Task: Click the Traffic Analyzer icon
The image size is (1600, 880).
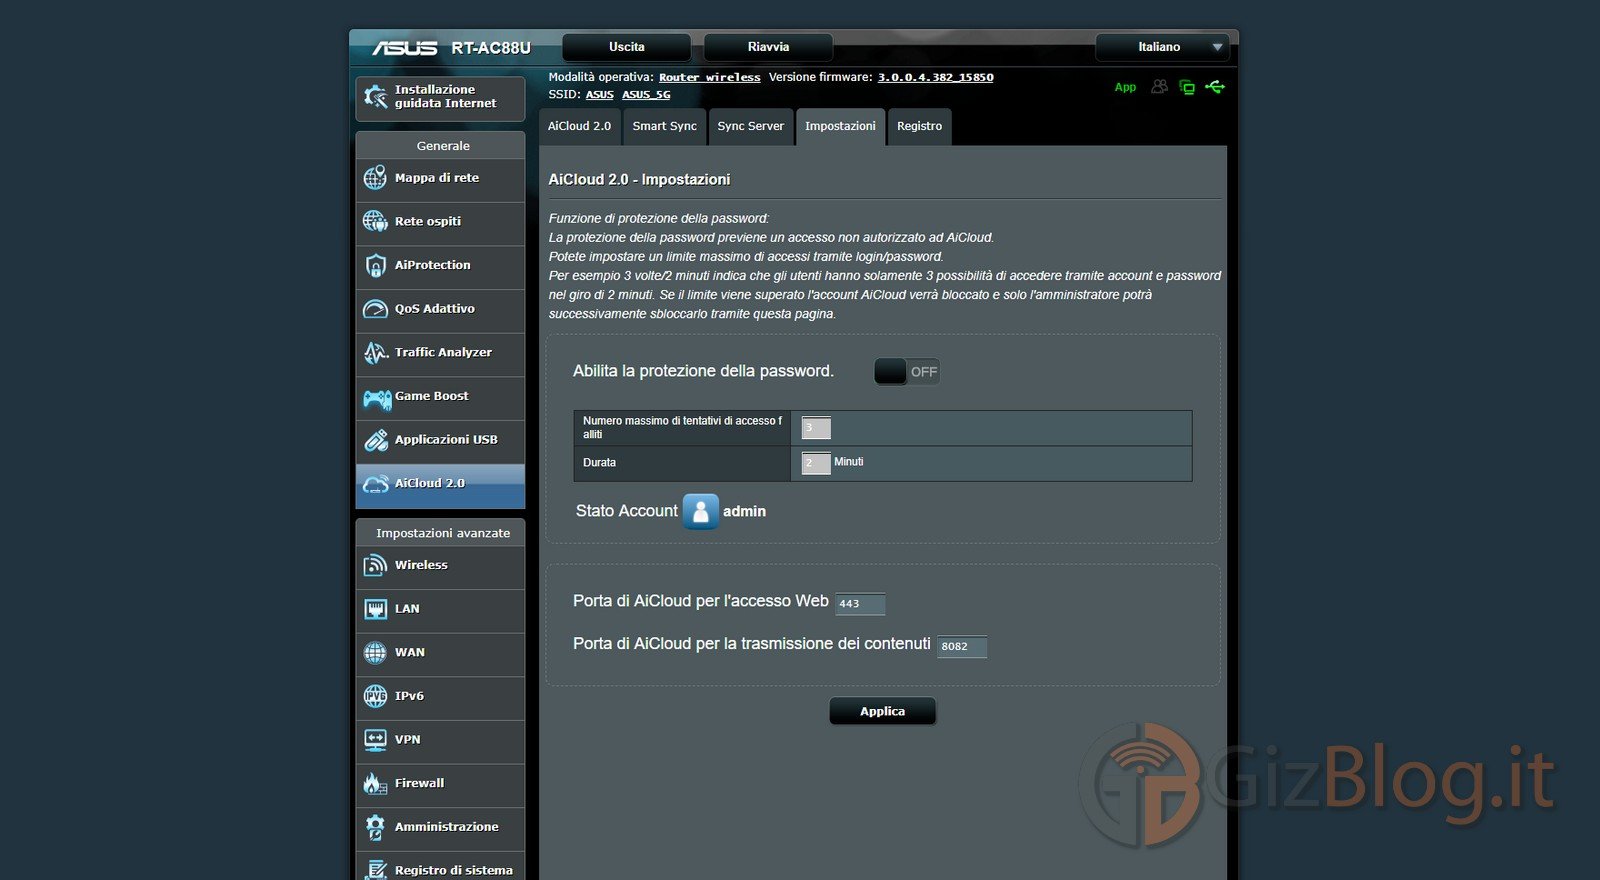Action: (375, 352)
